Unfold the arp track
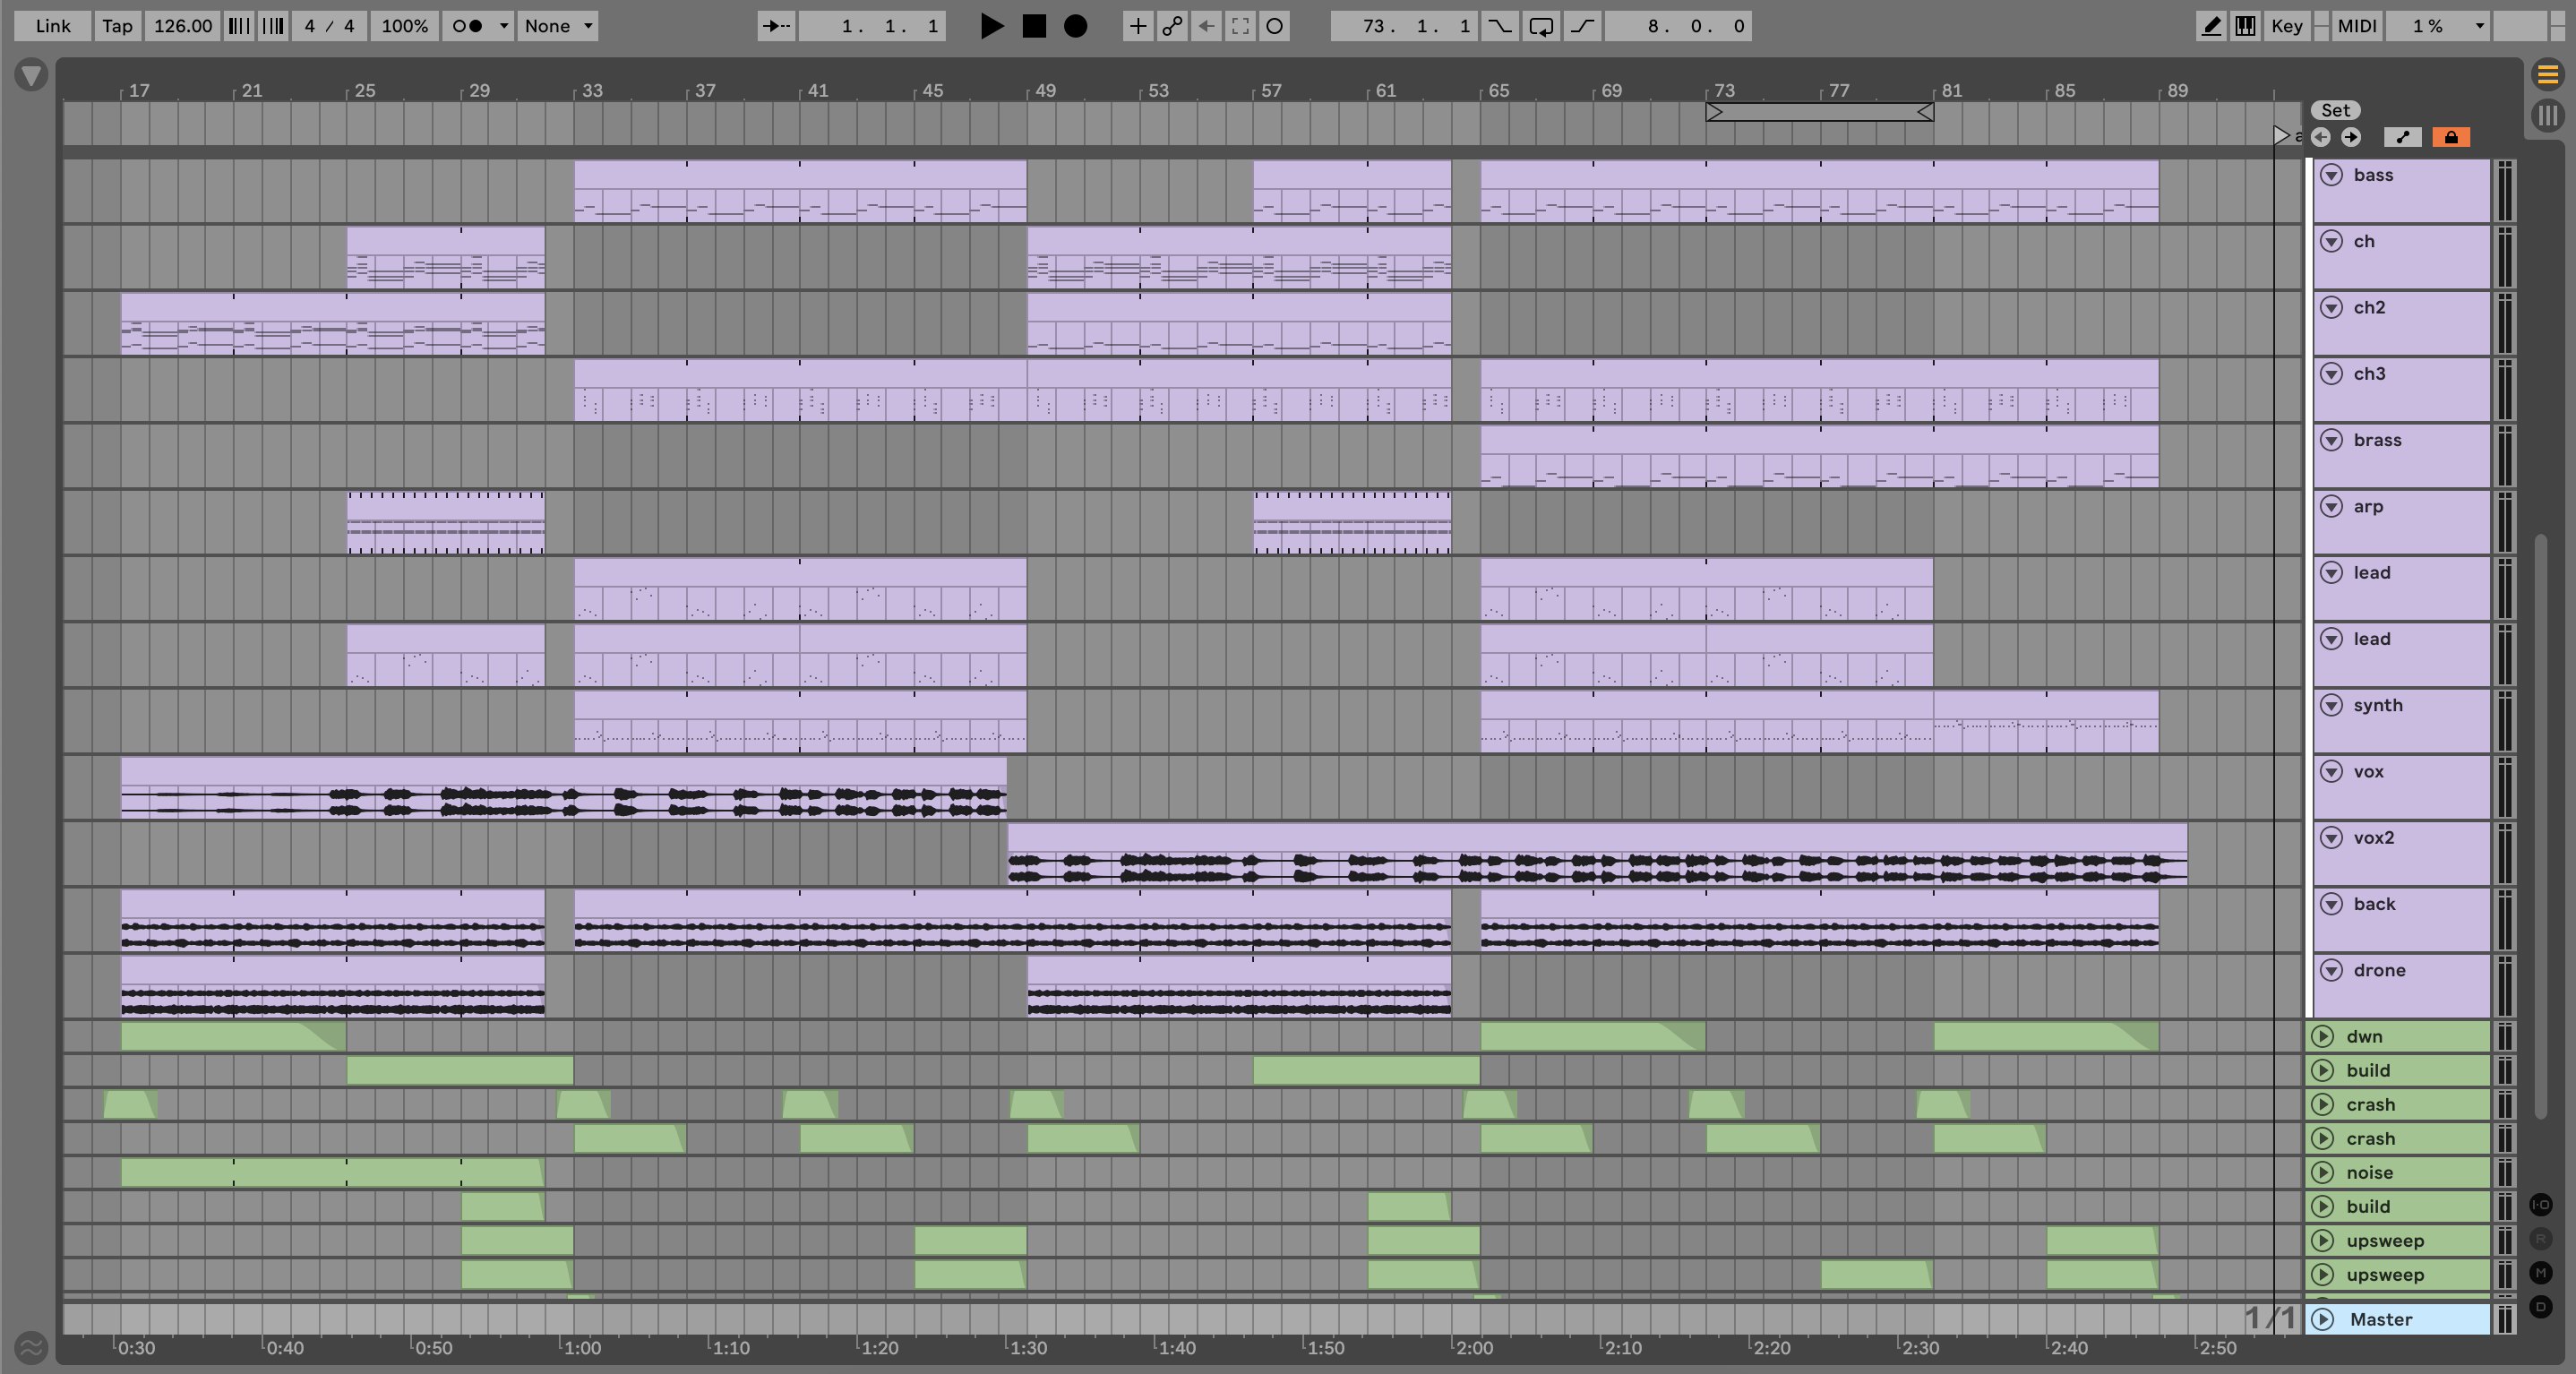This screenshot has width=2576, height=1374. coord(2331,506)
